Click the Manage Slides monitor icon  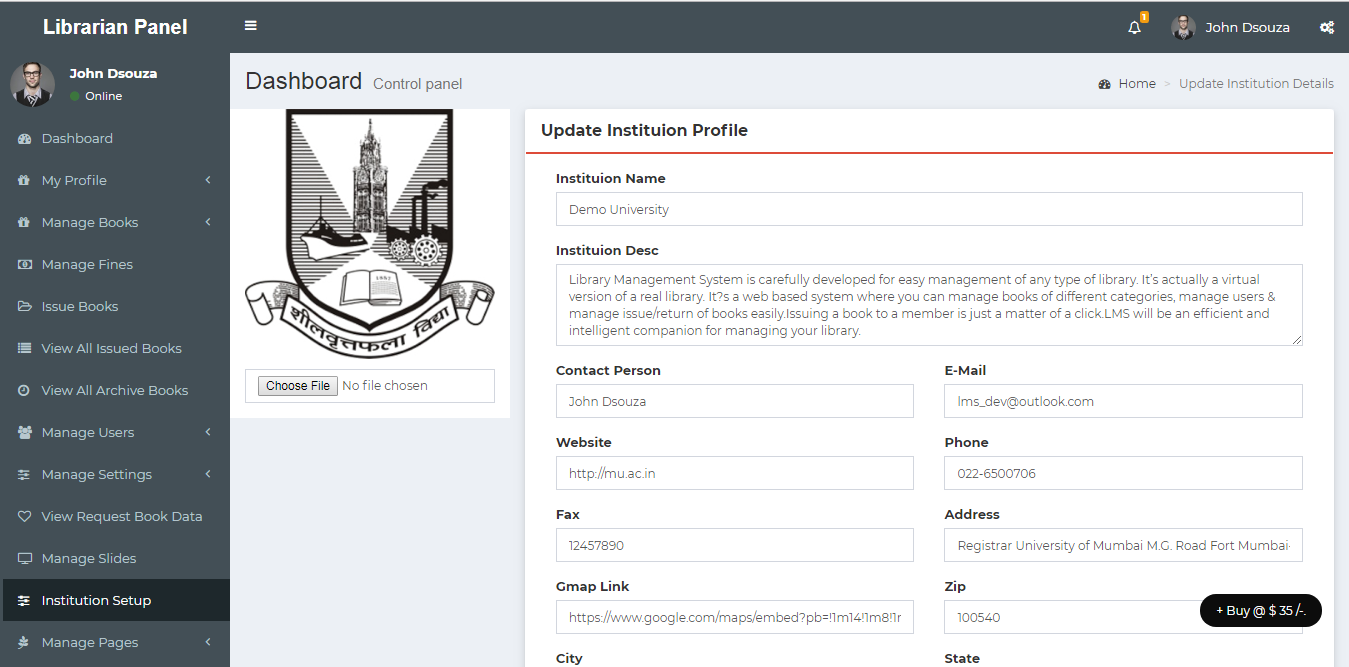tap(25, 559)
